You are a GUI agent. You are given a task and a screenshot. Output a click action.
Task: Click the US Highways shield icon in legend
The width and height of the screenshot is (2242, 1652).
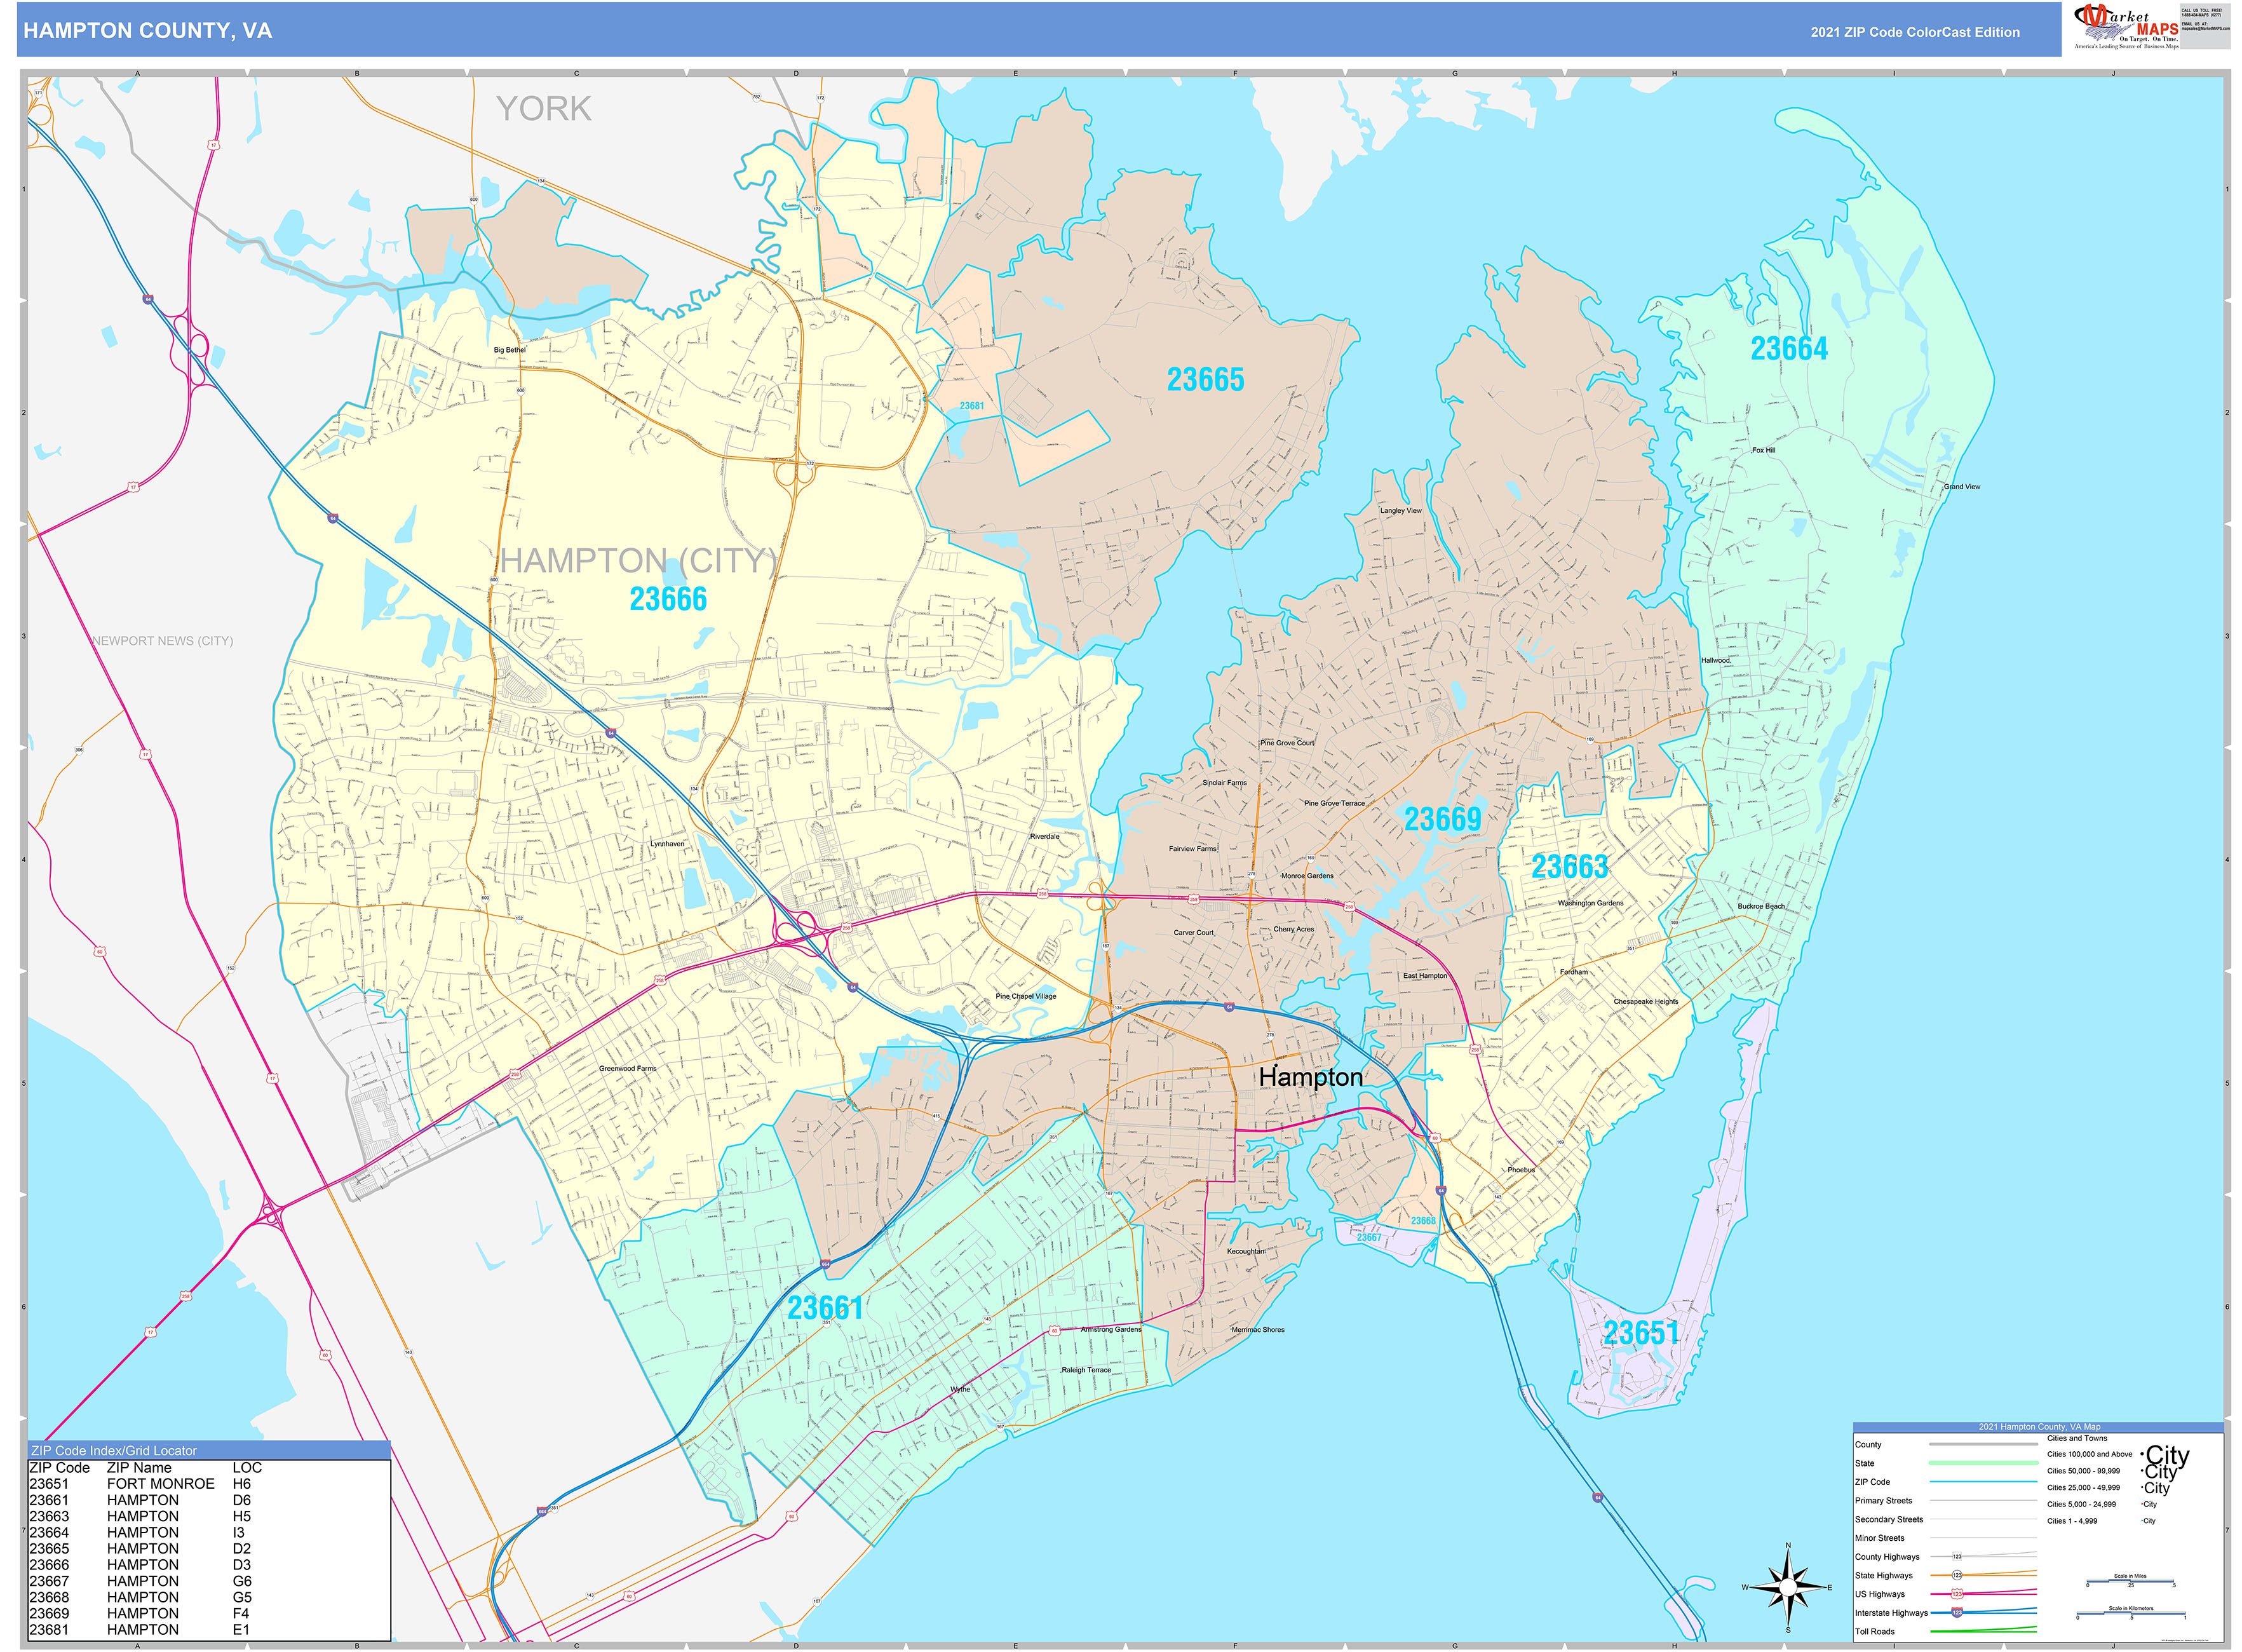[x=1957, y=1594]
